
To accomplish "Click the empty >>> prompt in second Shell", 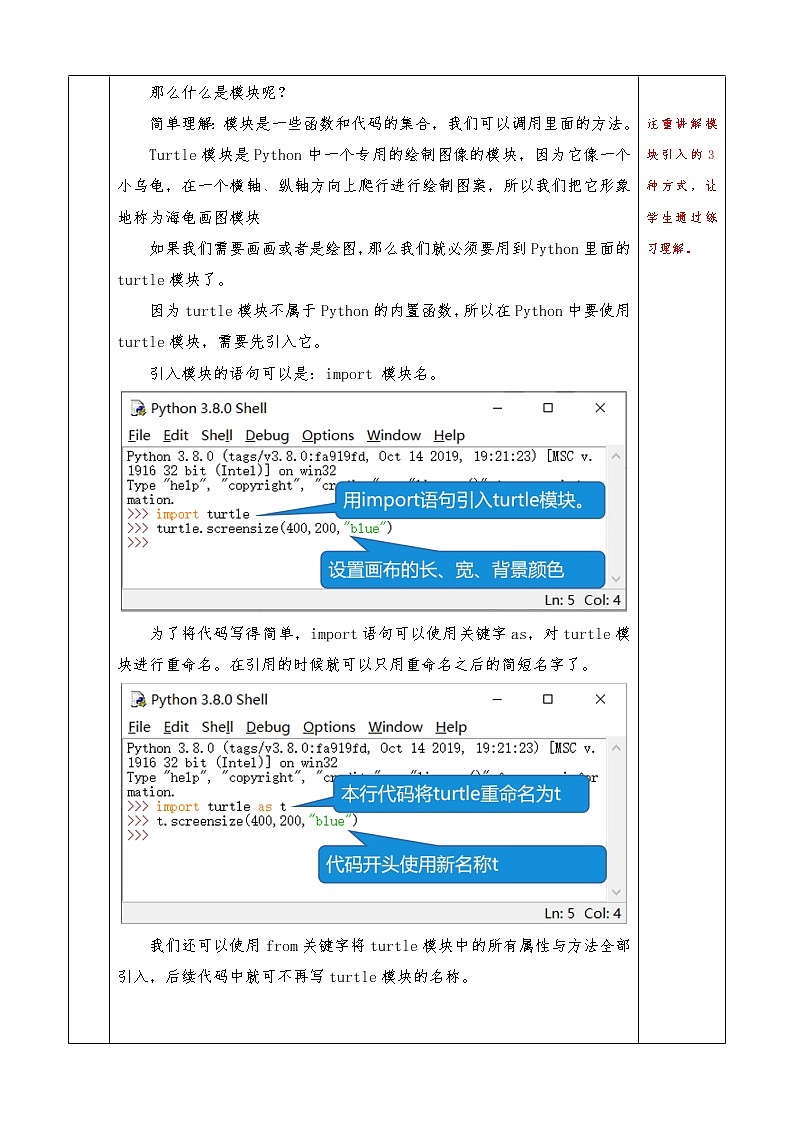I will click(137, 835).
